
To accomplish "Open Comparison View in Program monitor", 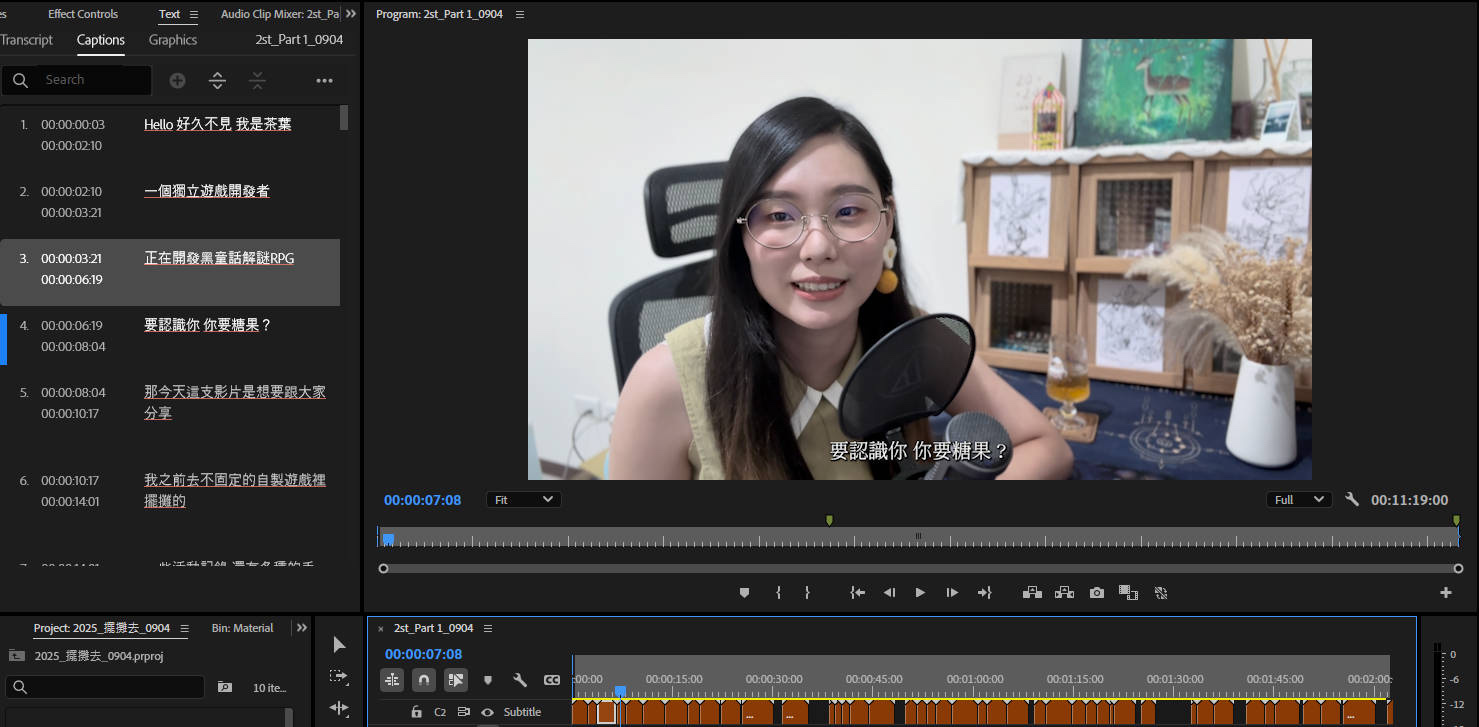I will point(1129,593).
